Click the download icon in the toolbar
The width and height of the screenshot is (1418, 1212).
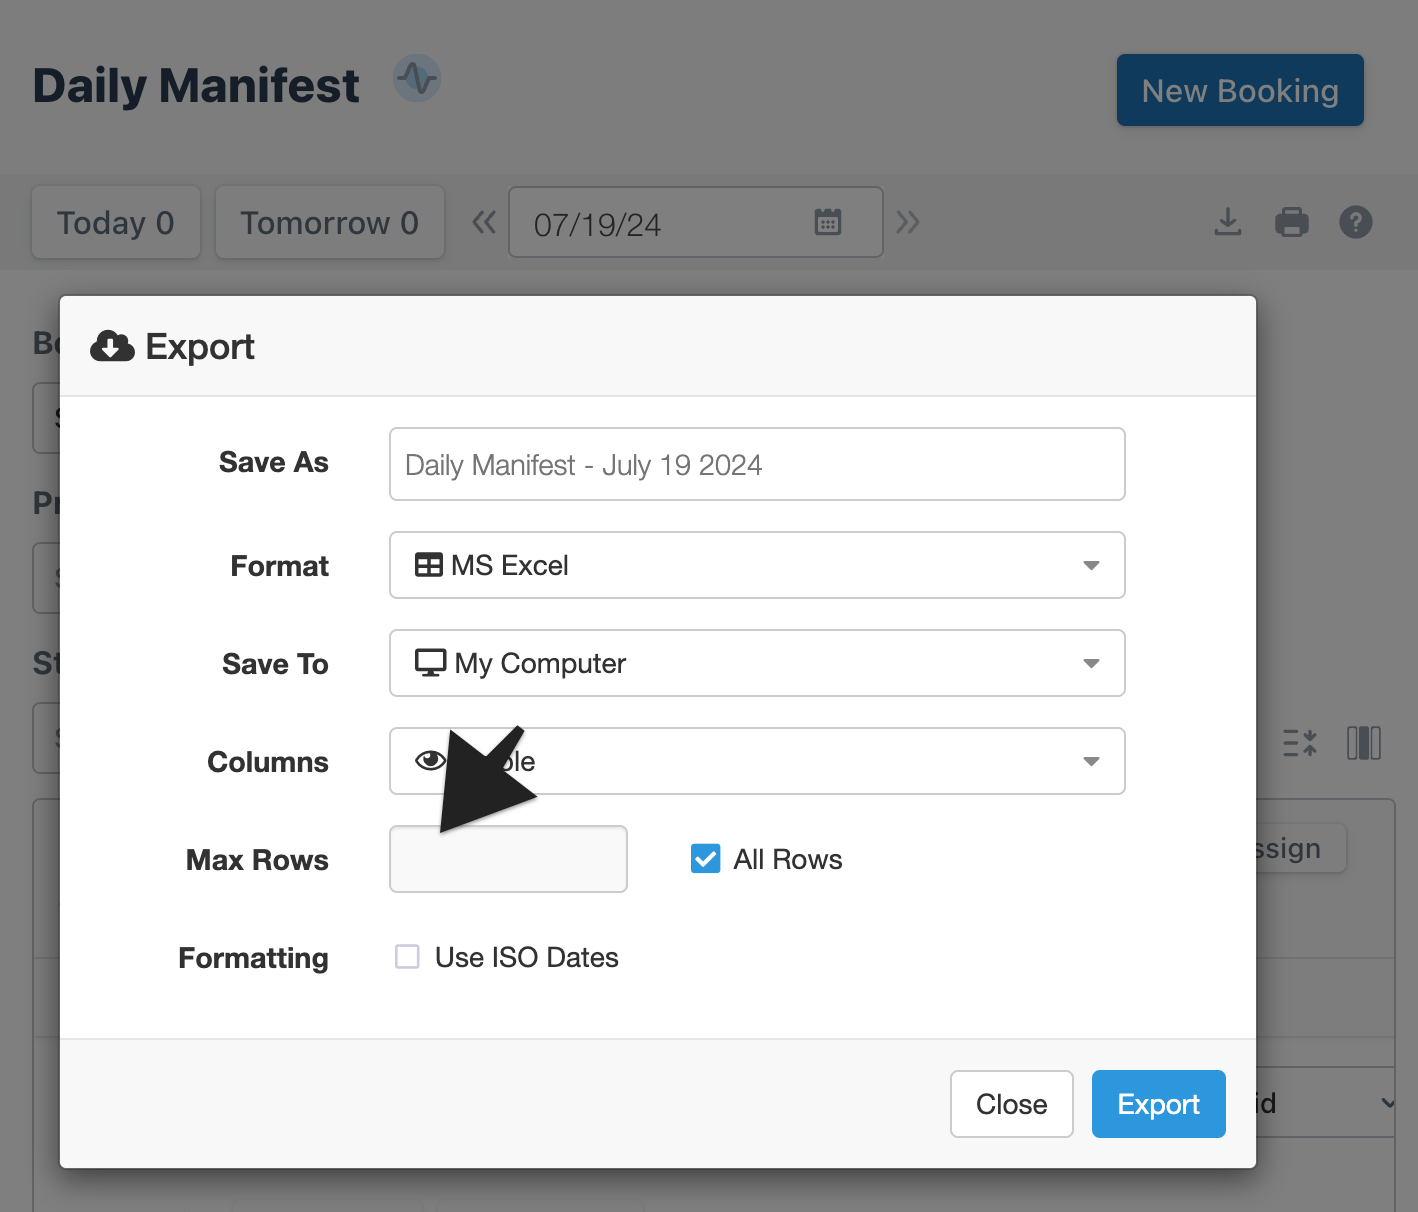point(1228,222)
